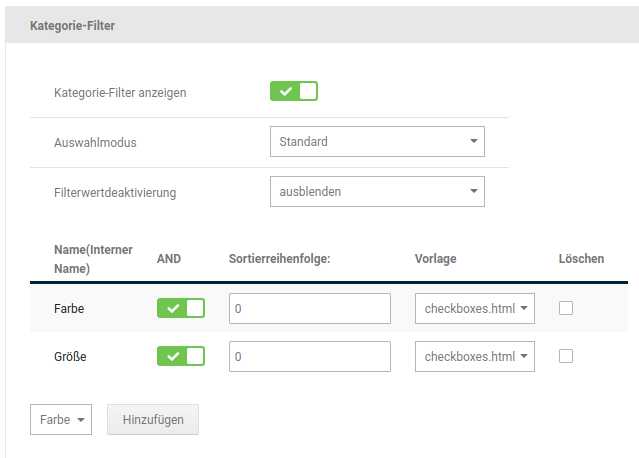Check the Löschen checkbox for Farbe
The image size is (639, 458).
(566, 309)
